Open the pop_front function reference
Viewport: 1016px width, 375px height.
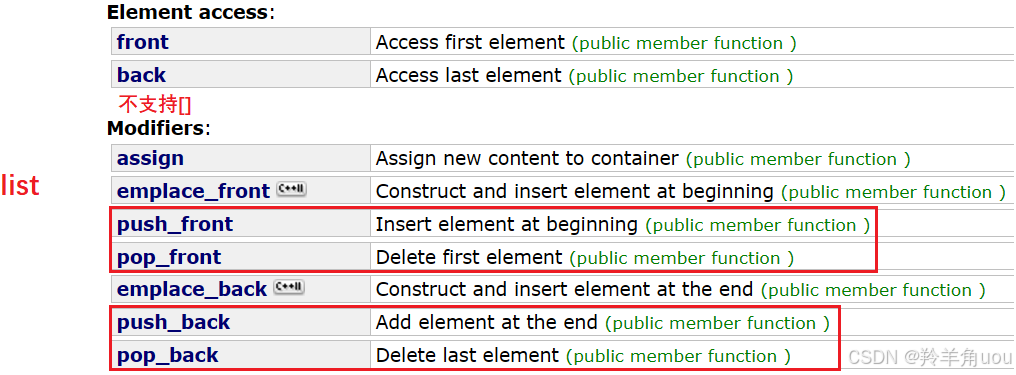click(x=169, y=258)
